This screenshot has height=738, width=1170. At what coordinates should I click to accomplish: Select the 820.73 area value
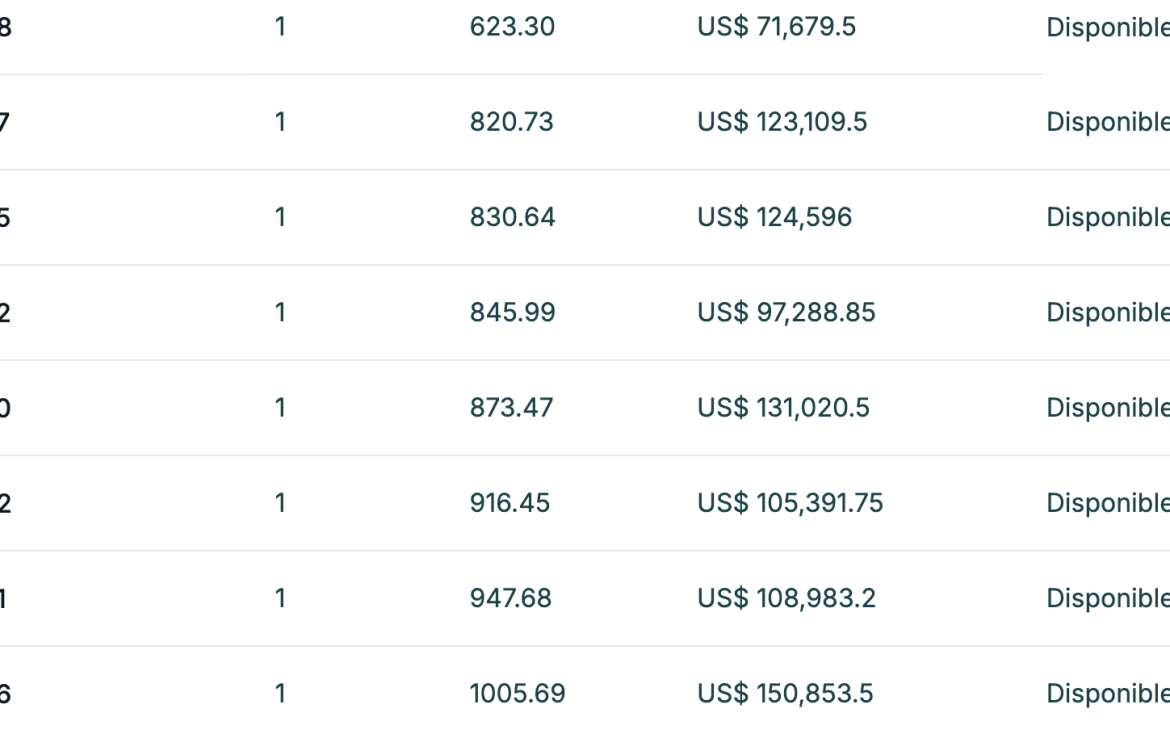point(511,122)
